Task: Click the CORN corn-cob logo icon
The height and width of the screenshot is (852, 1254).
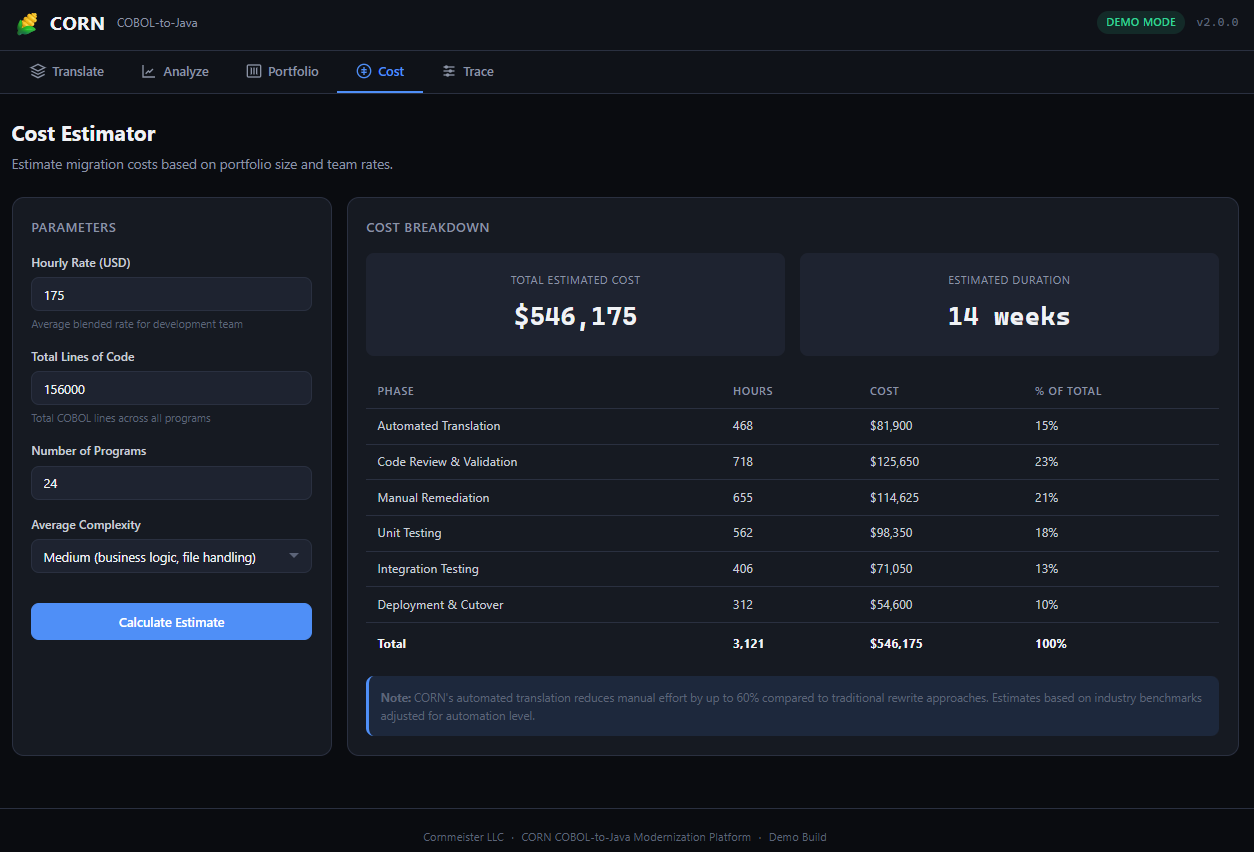Action: 27,22
